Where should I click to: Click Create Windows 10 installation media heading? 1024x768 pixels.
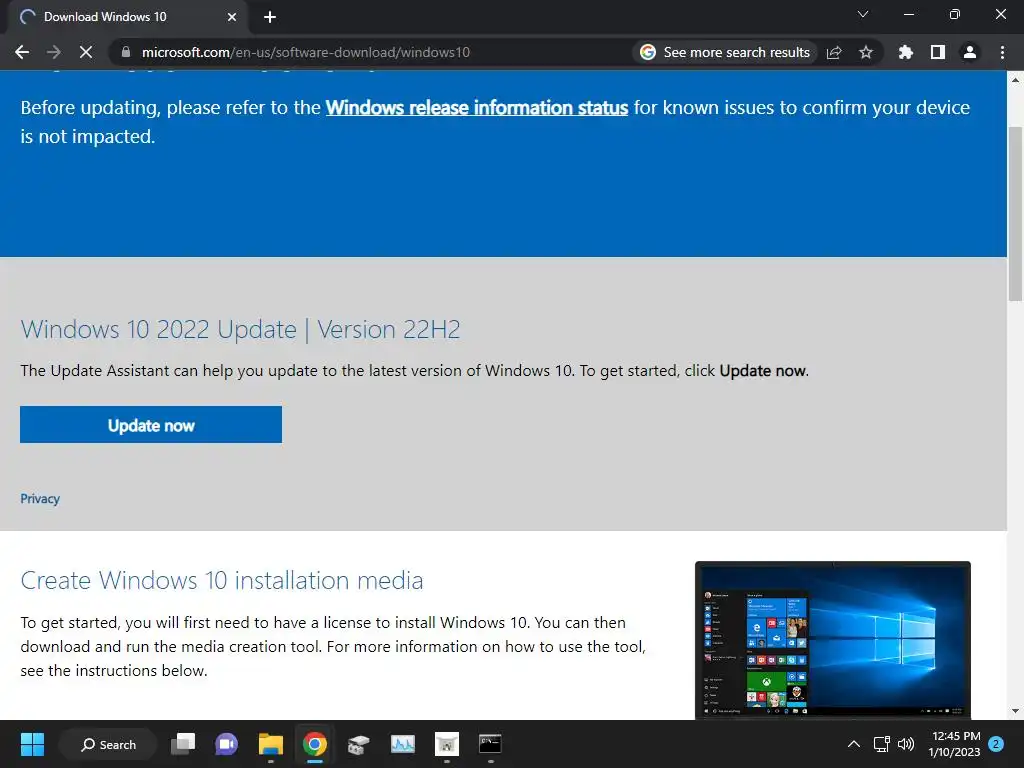click(222, 580)
